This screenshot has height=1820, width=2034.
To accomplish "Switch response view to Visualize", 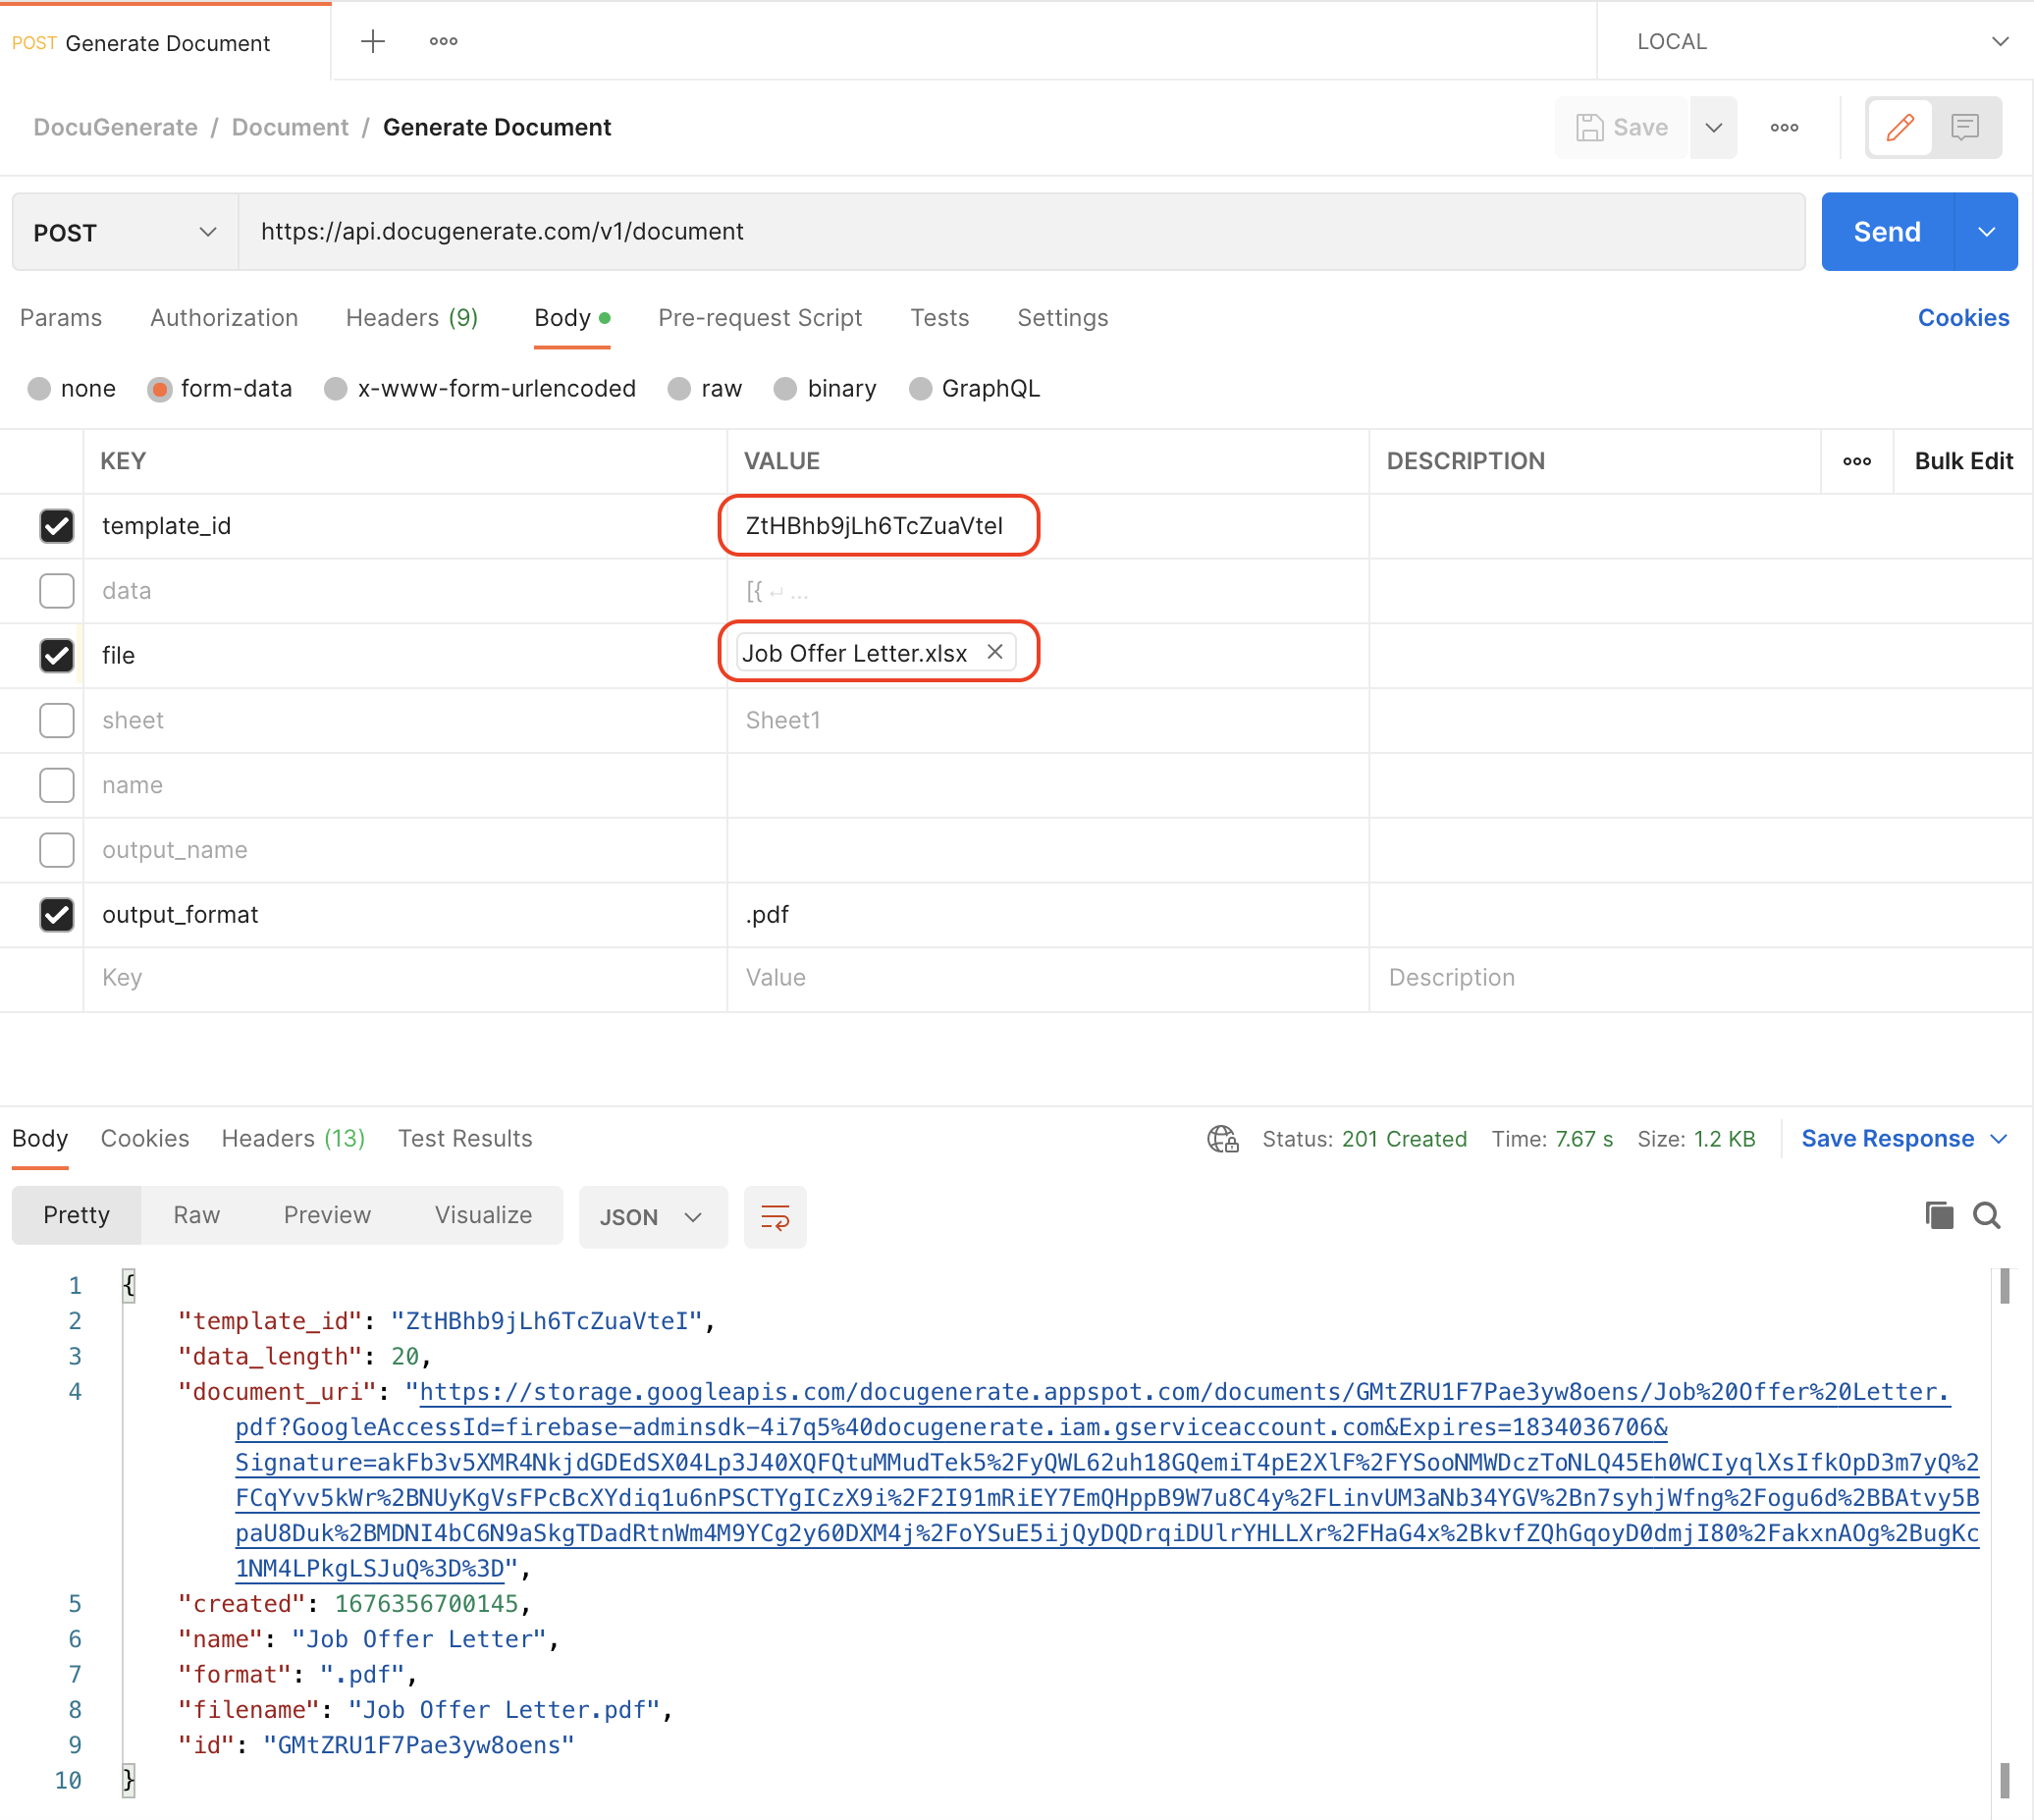I will click(x=483, y=1215).
